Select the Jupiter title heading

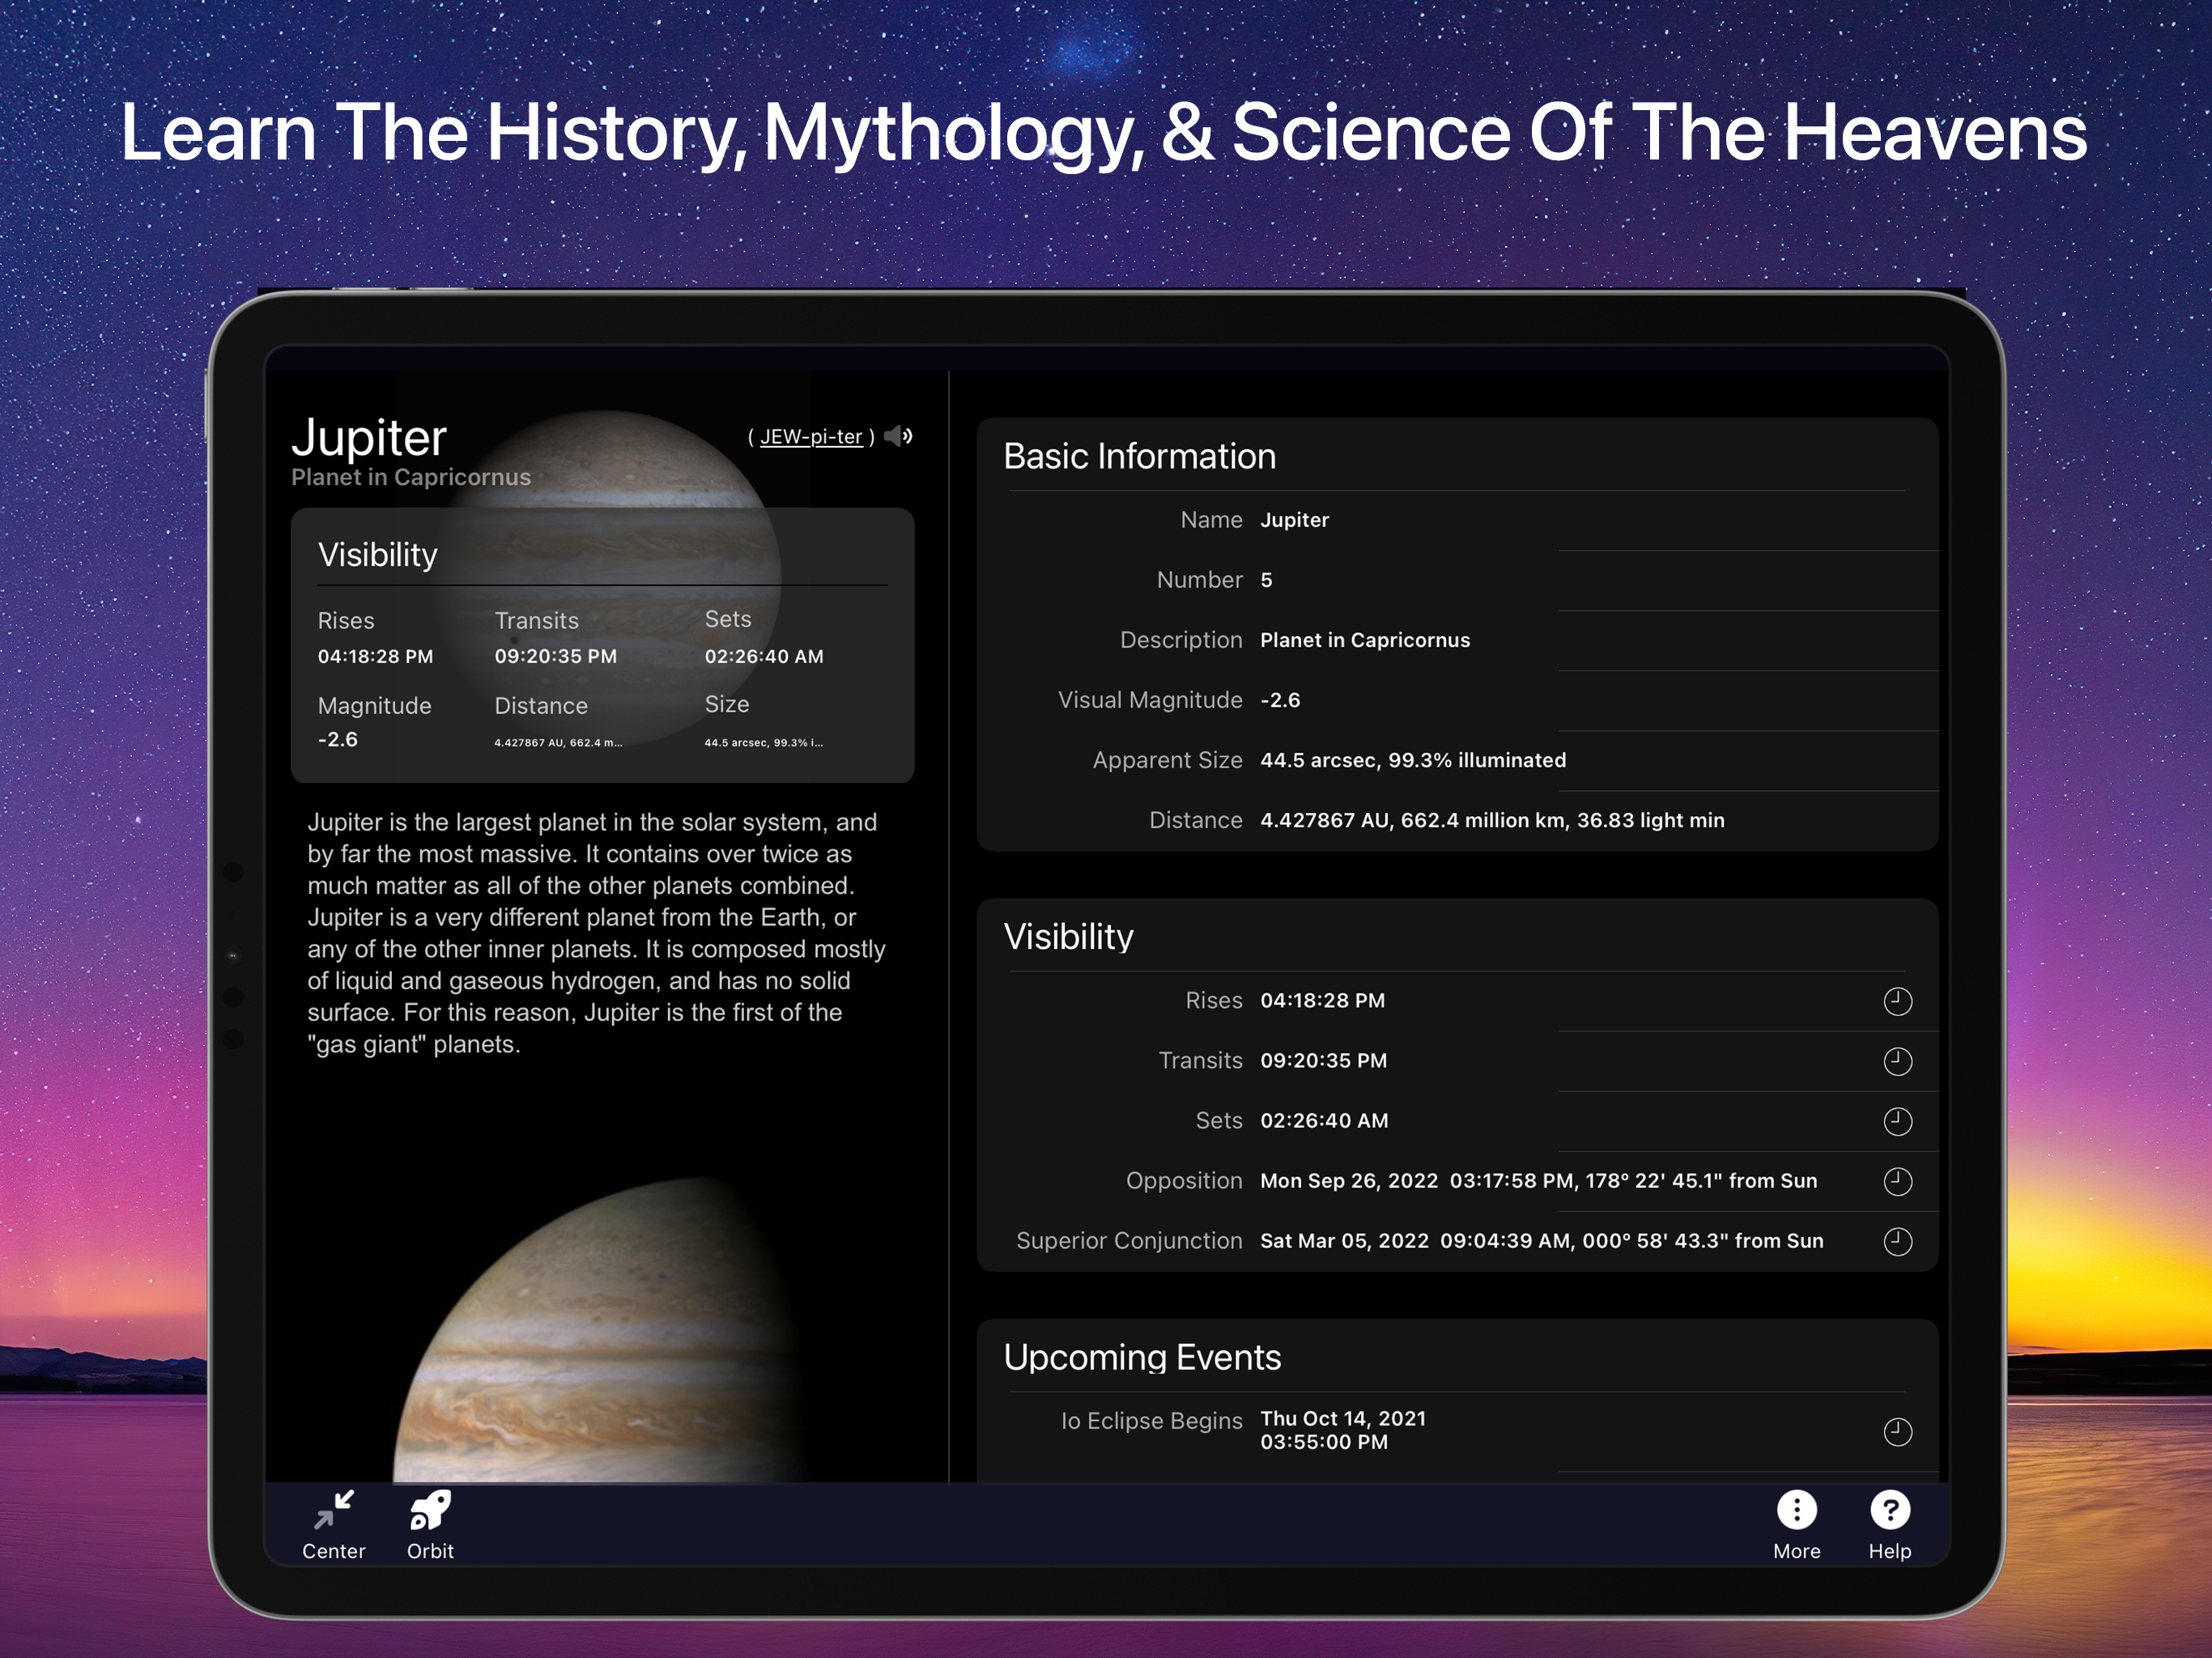369,438
